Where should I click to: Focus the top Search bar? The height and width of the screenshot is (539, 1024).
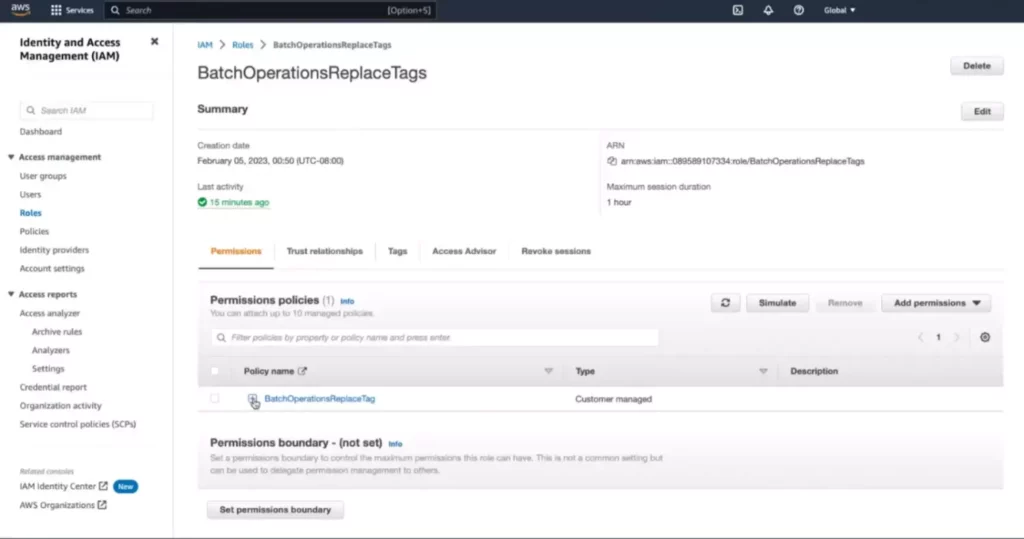point(271,10)
